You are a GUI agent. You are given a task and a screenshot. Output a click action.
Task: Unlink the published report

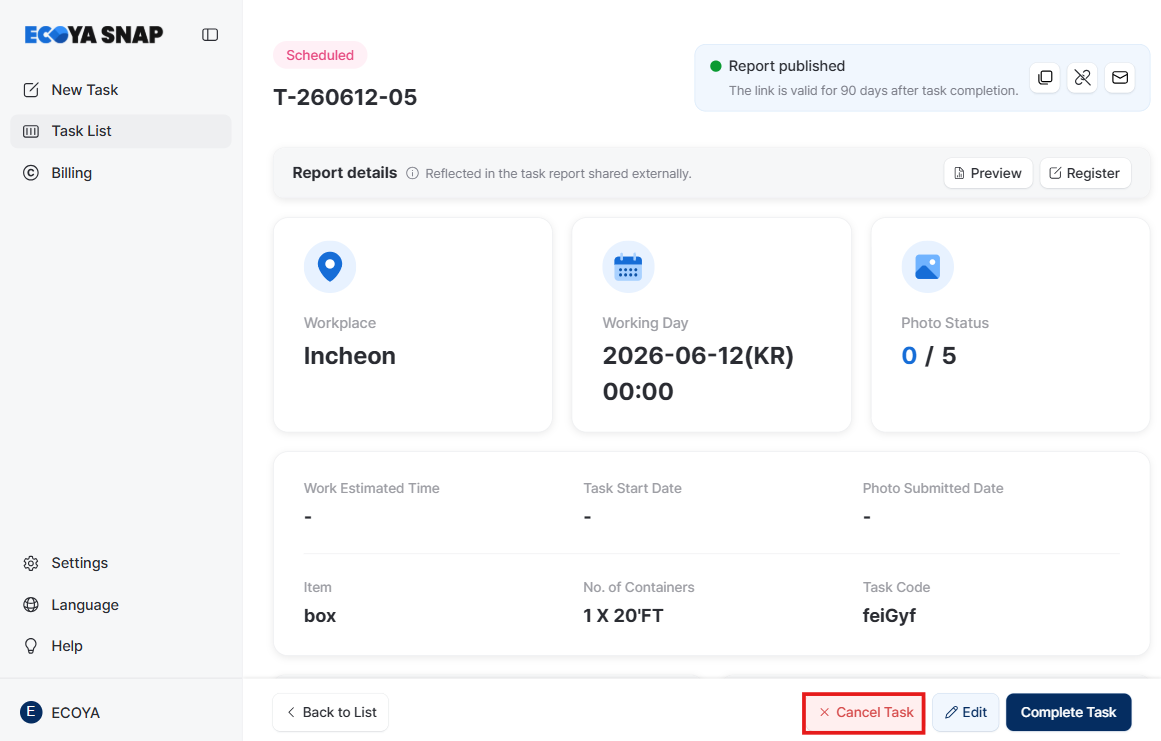click(1083, 78)
